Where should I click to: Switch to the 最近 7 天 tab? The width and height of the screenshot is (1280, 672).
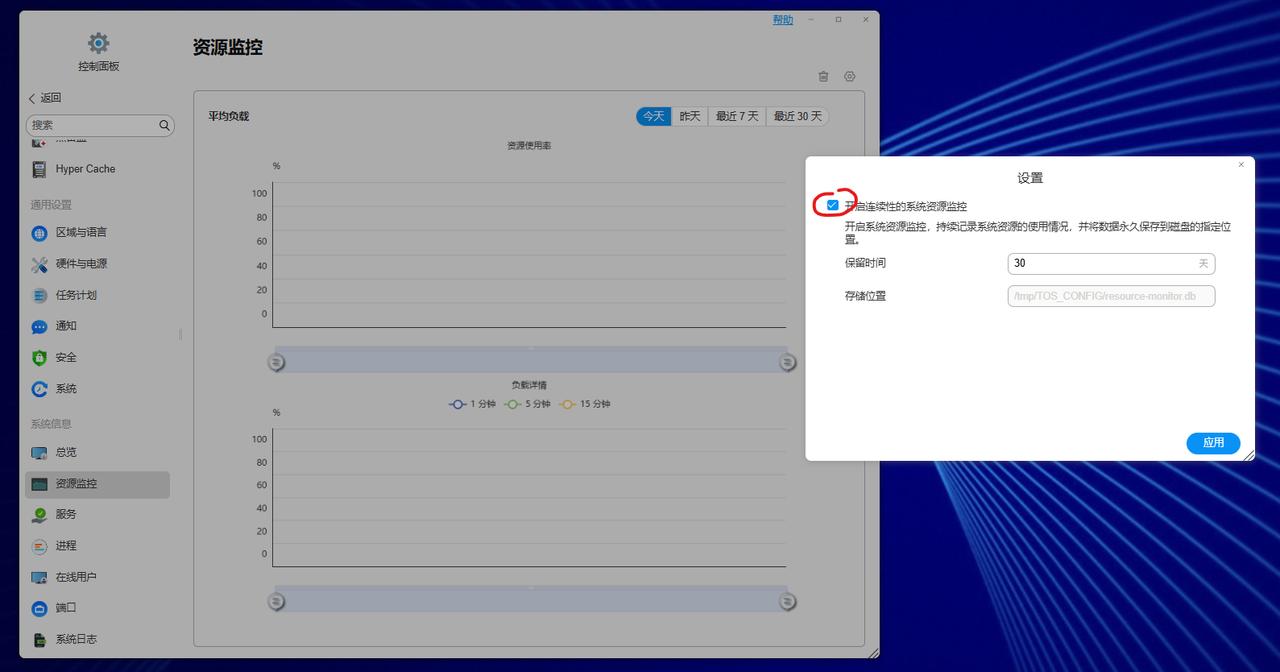pos(737,116)
